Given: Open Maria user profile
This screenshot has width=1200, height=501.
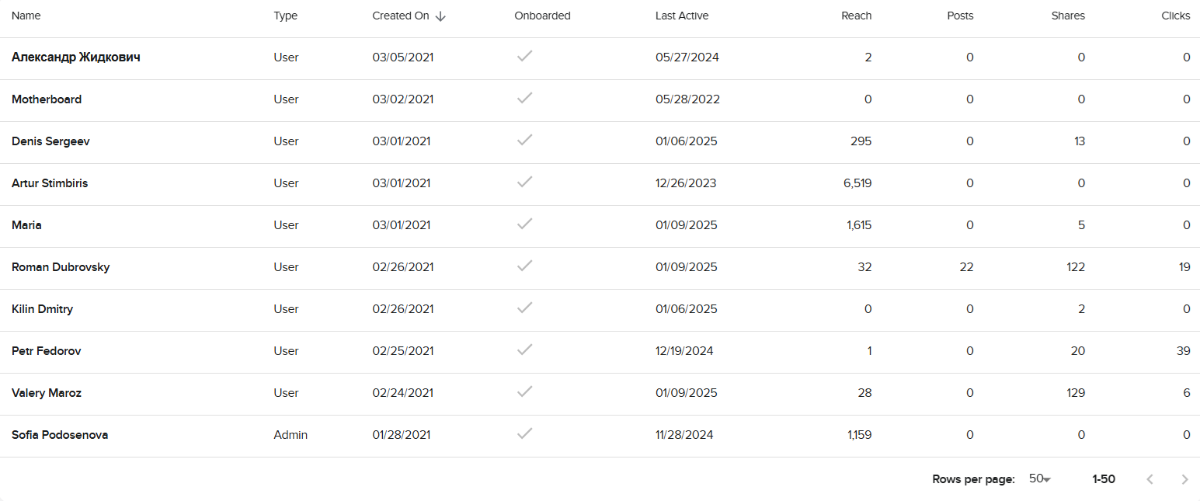Looking at the screenshot, I should click(x=27, y=225).
